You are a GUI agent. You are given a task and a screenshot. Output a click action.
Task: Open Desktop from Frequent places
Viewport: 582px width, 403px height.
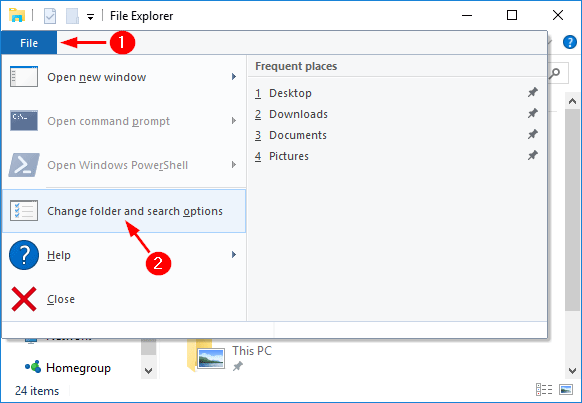click(396, 93)
